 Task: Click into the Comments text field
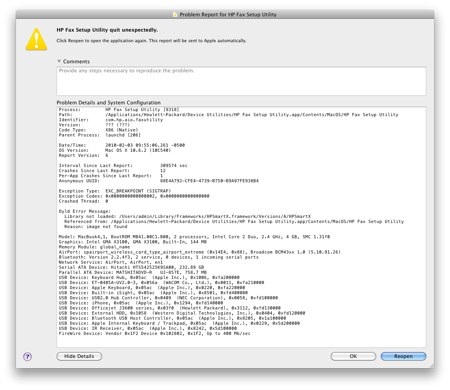241,81
